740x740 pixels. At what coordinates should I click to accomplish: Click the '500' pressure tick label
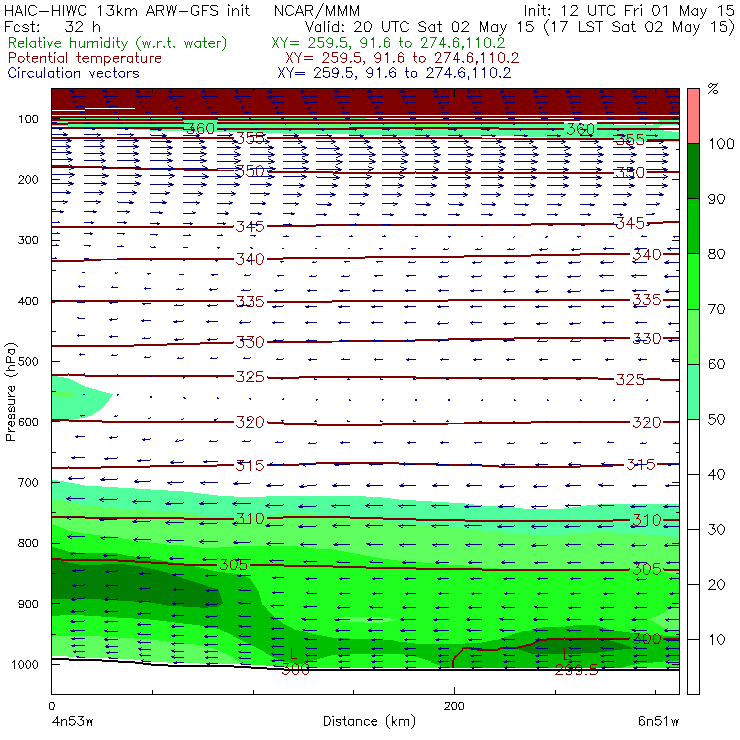click(28, 362)
